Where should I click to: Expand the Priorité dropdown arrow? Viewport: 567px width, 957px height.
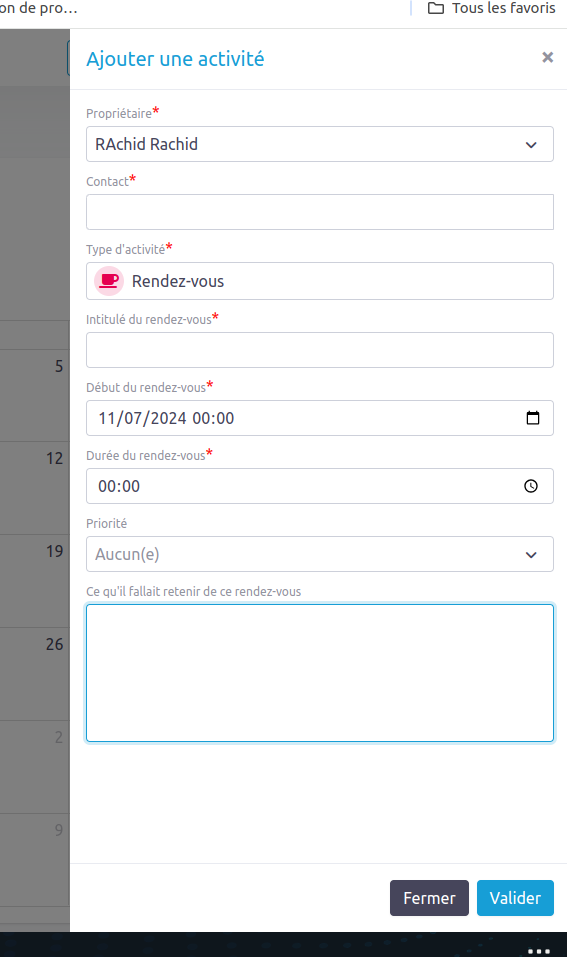coord(531,555)
